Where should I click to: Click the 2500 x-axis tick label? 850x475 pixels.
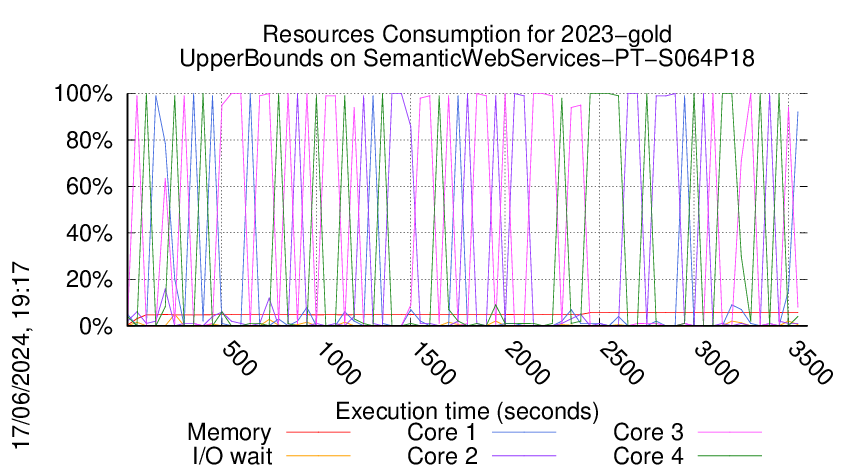point(621,364)
